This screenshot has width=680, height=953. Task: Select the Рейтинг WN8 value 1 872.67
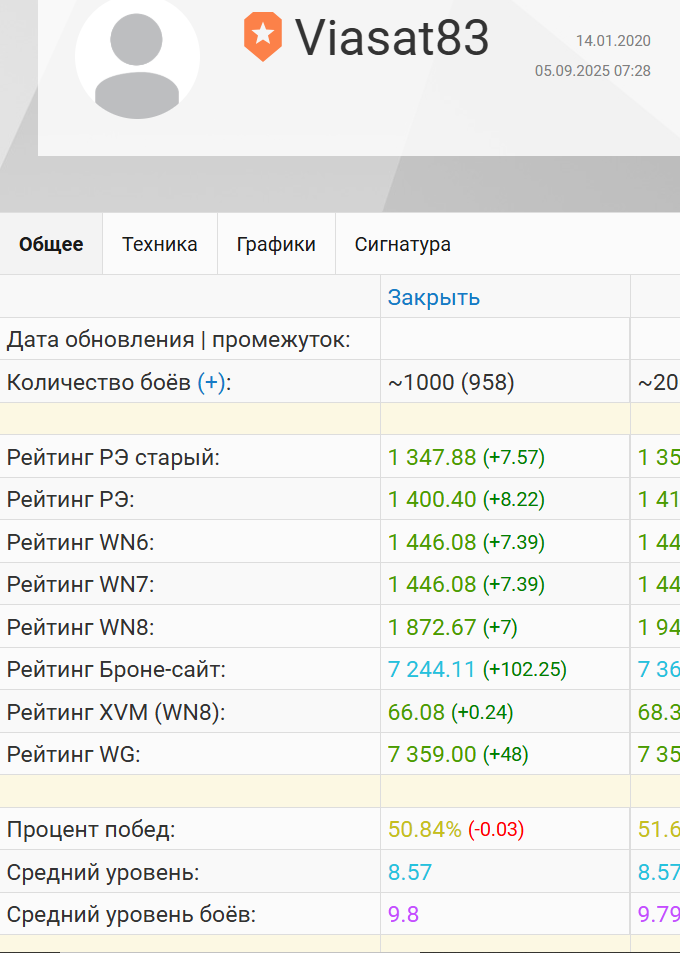[432, 628]
